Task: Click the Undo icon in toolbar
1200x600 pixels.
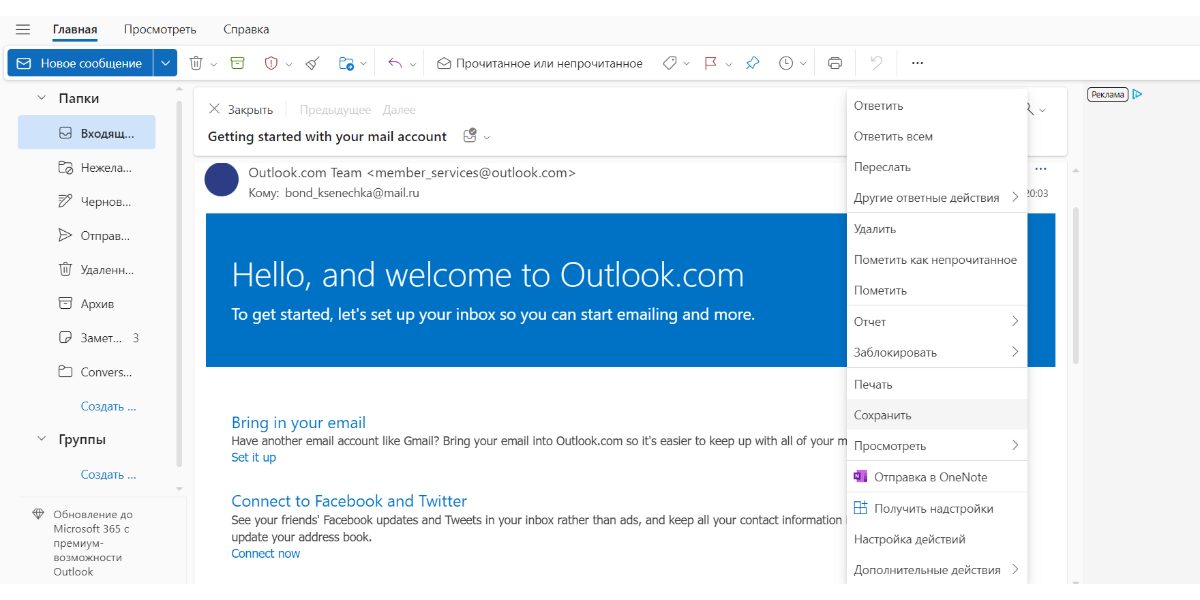Action: tap(876, 63)
